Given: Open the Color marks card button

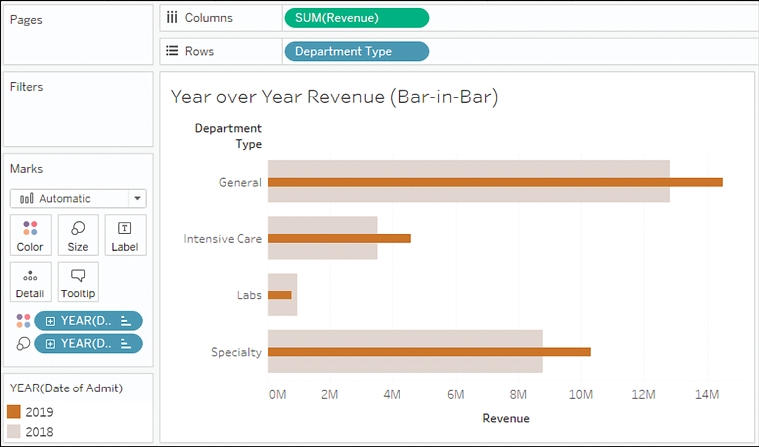Looking at the screenshot, I should pos(30,235).
